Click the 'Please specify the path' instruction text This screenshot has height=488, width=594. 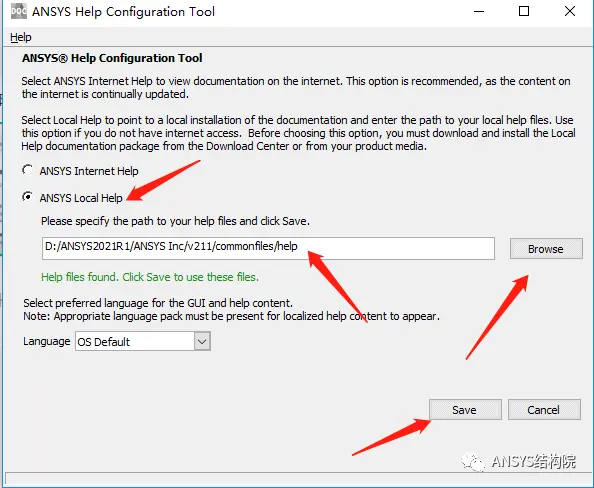(175, 221)
